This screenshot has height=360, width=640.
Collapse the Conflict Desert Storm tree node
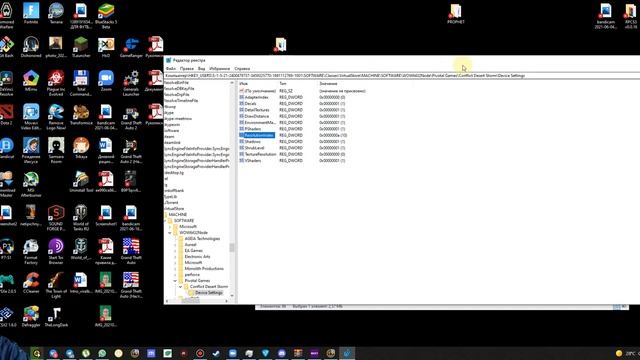[180, 287]
